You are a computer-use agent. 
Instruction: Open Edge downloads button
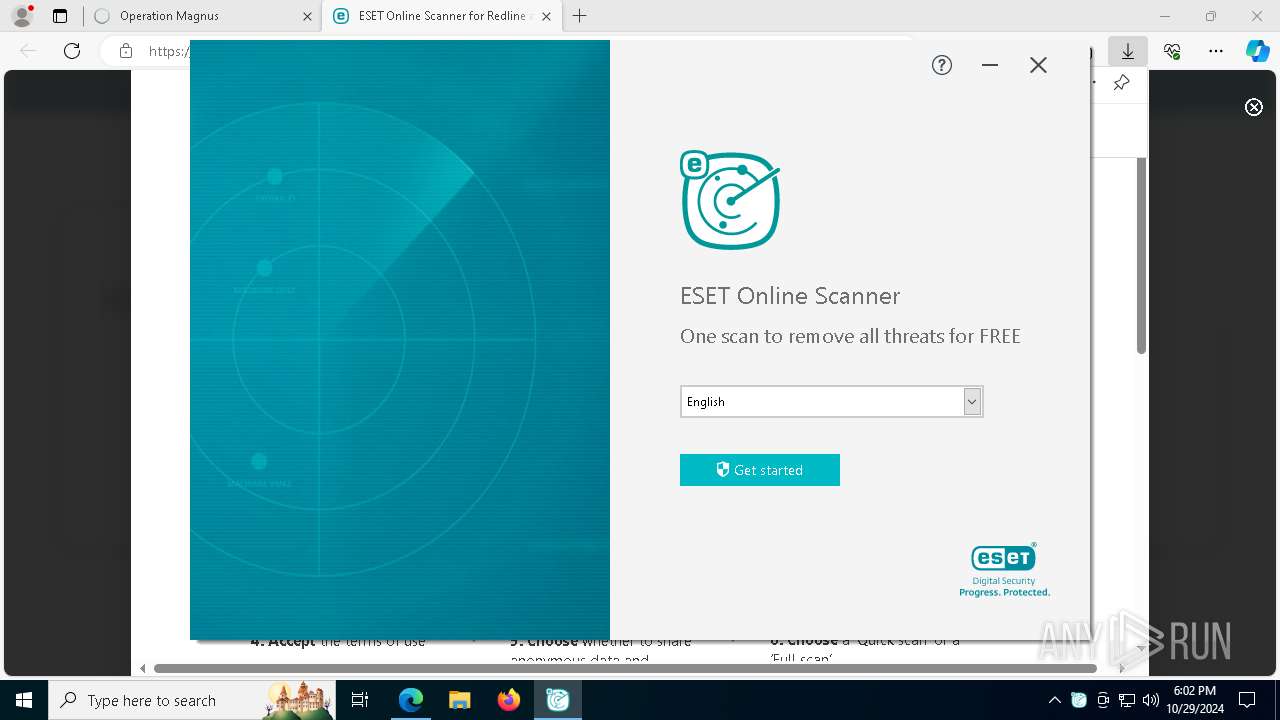pos(1128,51)
